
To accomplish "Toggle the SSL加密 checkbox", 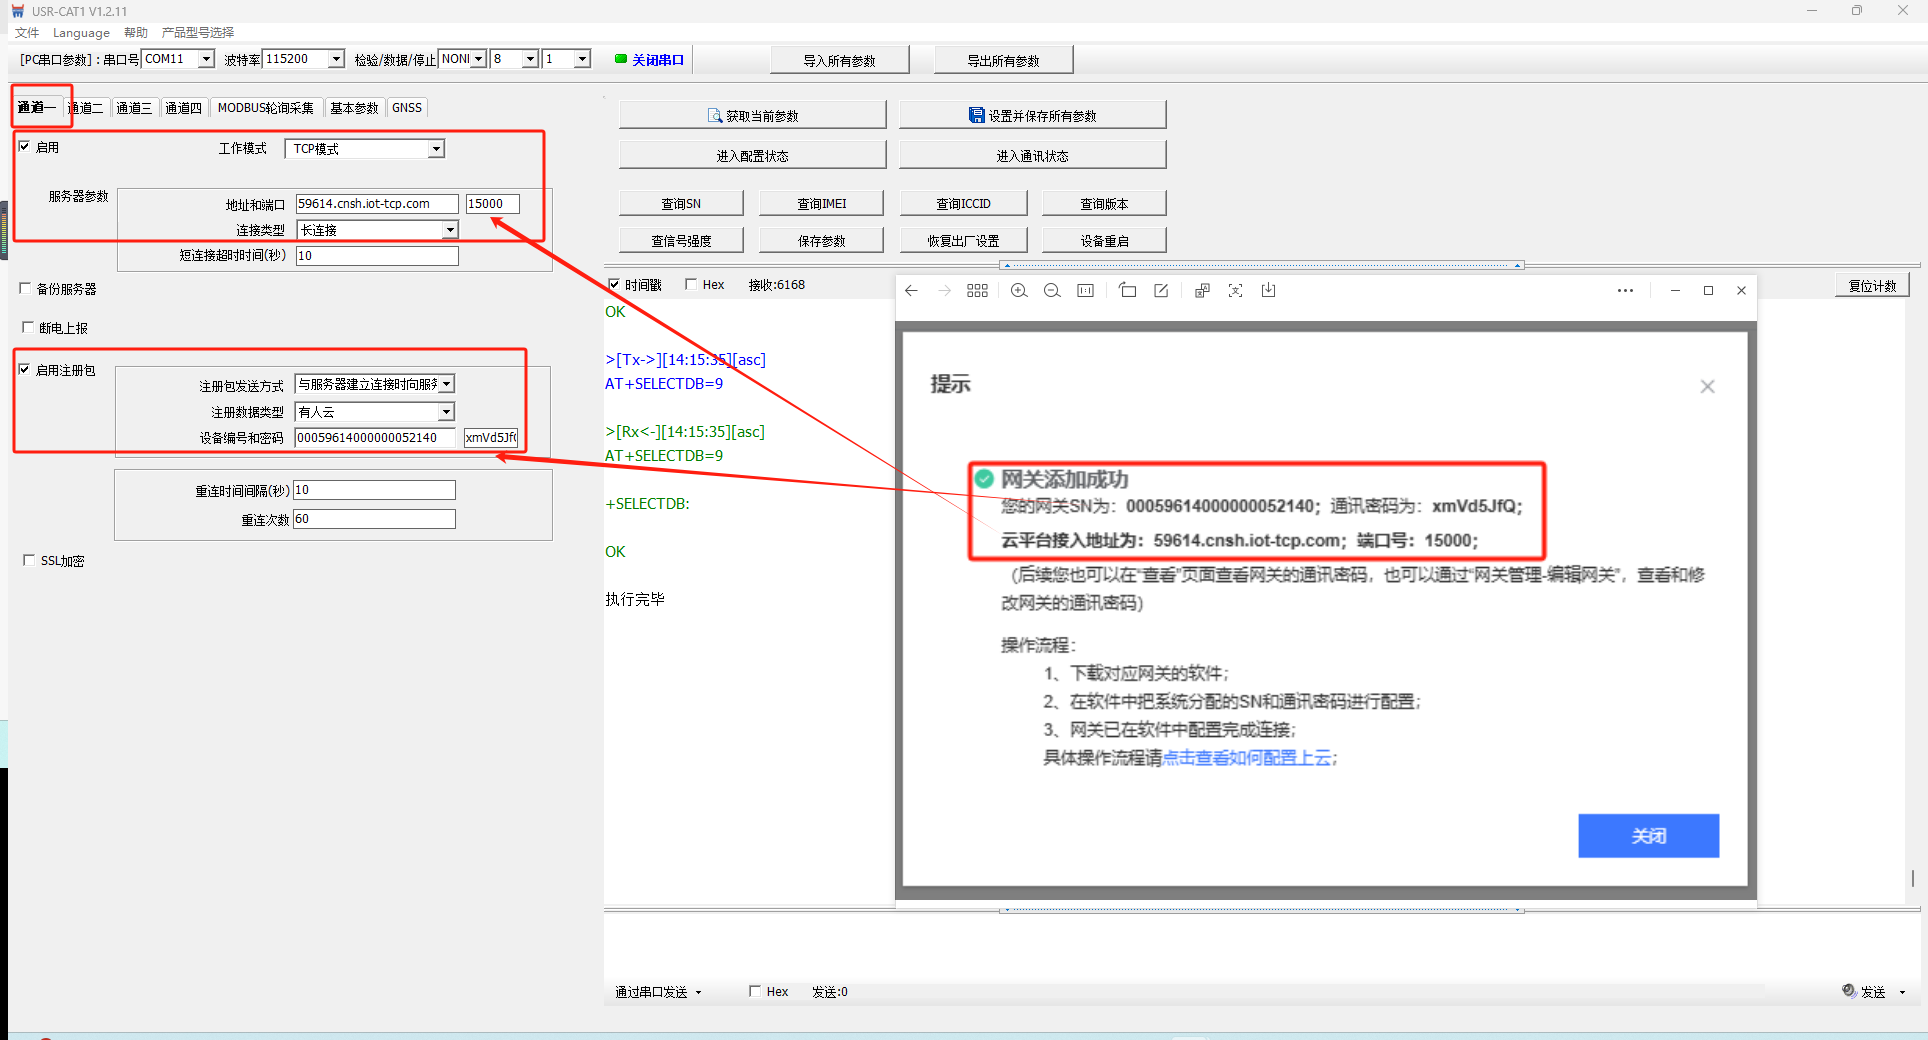I will (29, 561).
